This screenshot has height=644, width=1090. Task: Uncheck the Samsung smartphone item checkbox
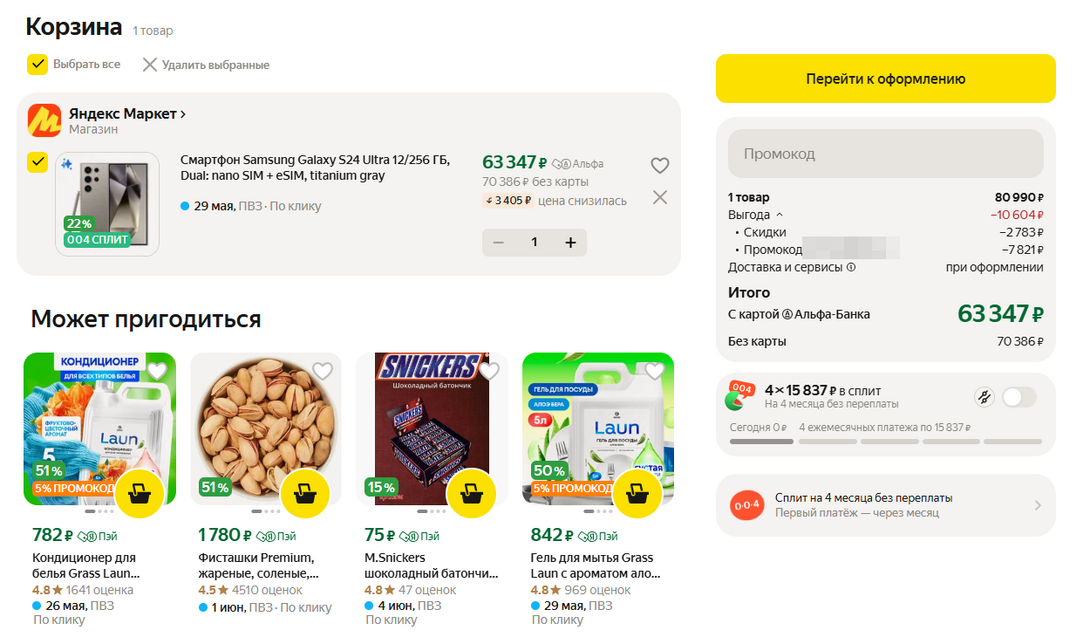38,162
